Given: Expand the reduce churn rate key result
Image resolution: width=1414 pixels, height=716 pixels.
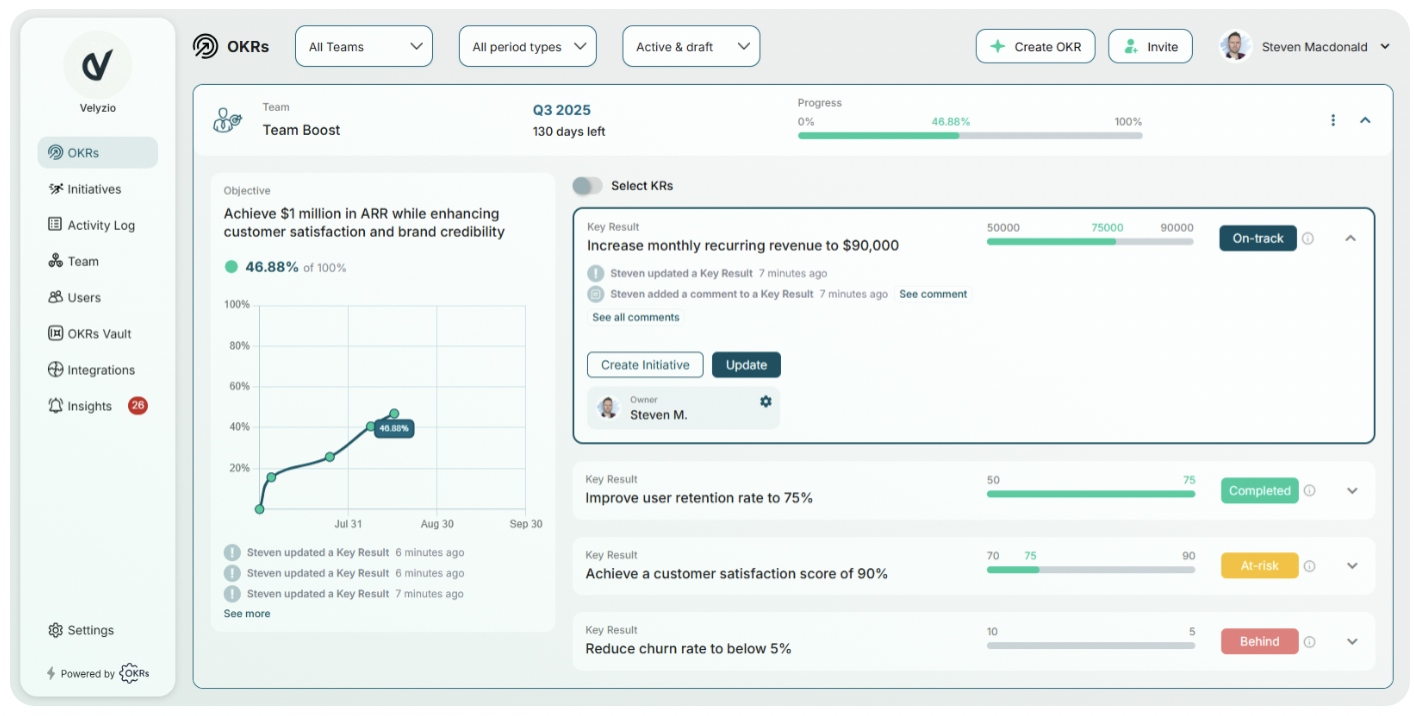Looking at the screenshot, I should pos(1352,642).
